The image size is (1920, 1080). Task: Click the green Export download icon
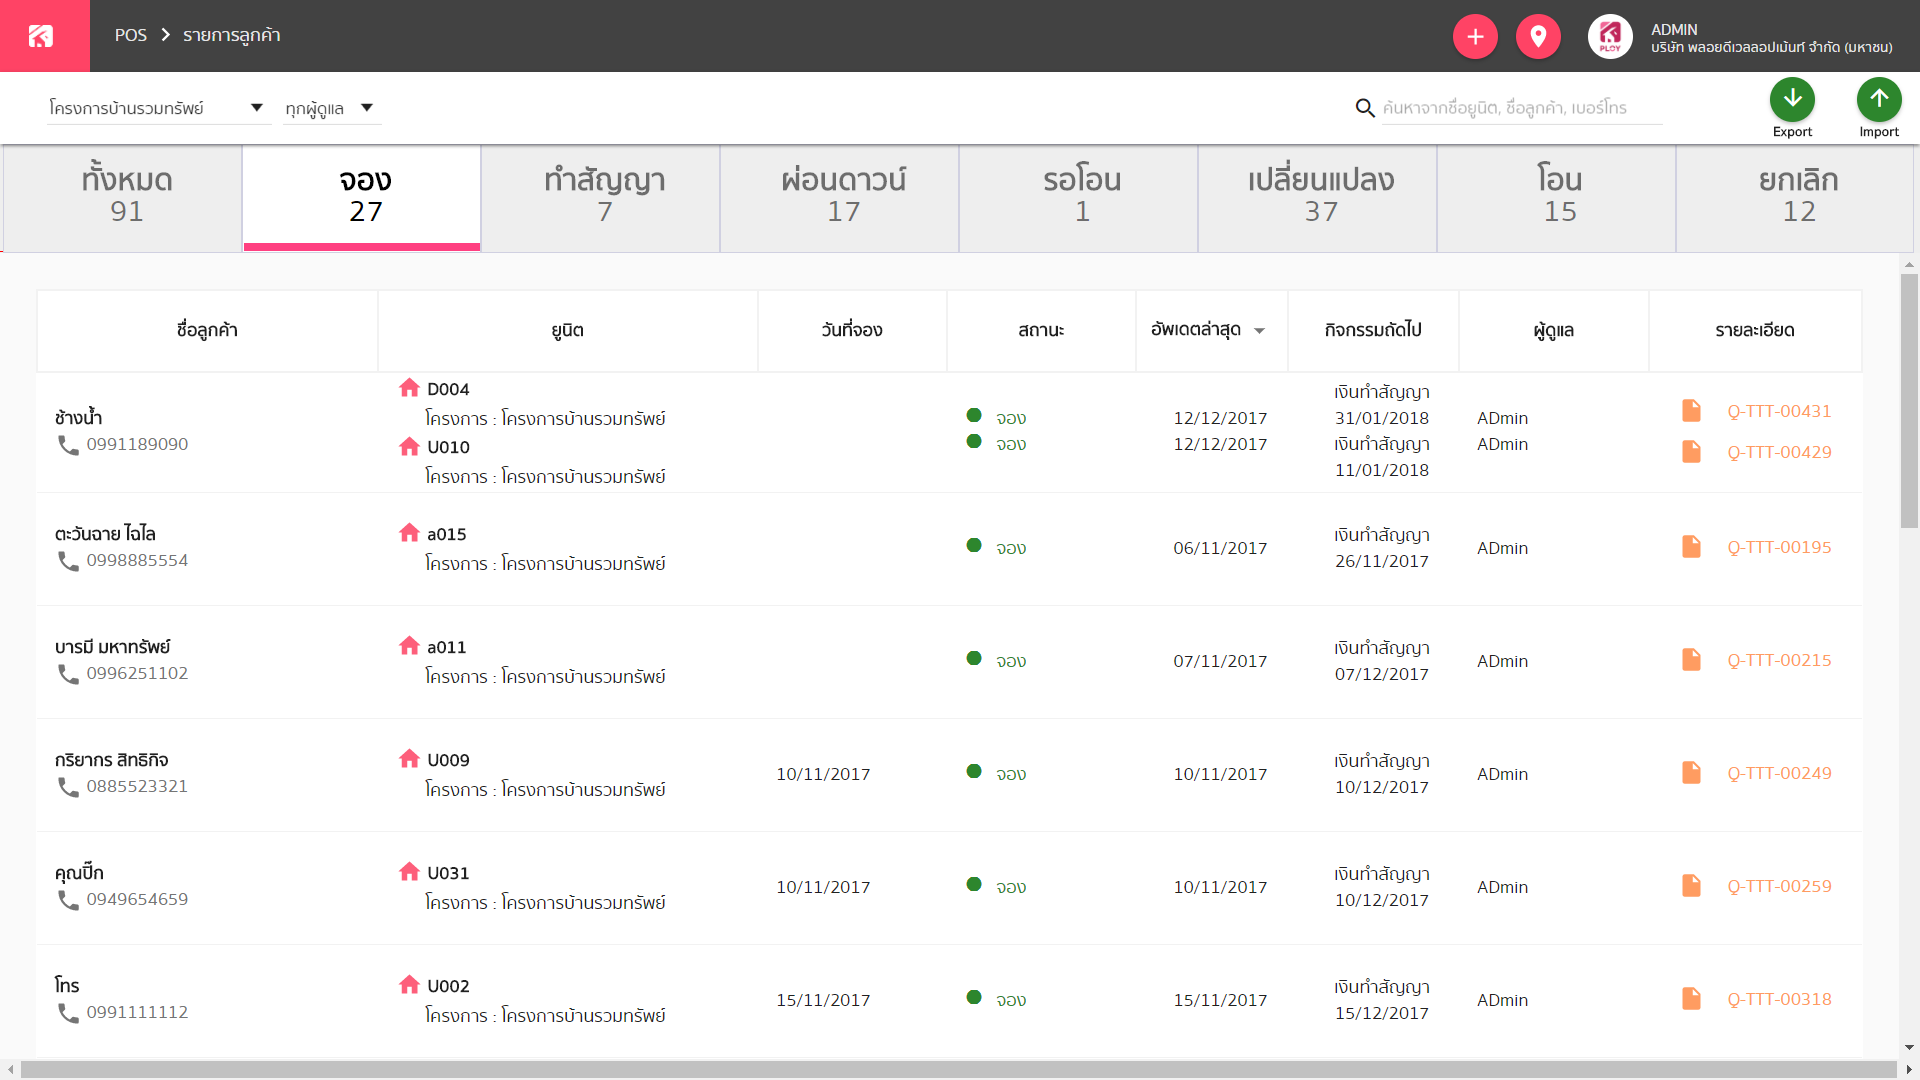point(1792,99)
